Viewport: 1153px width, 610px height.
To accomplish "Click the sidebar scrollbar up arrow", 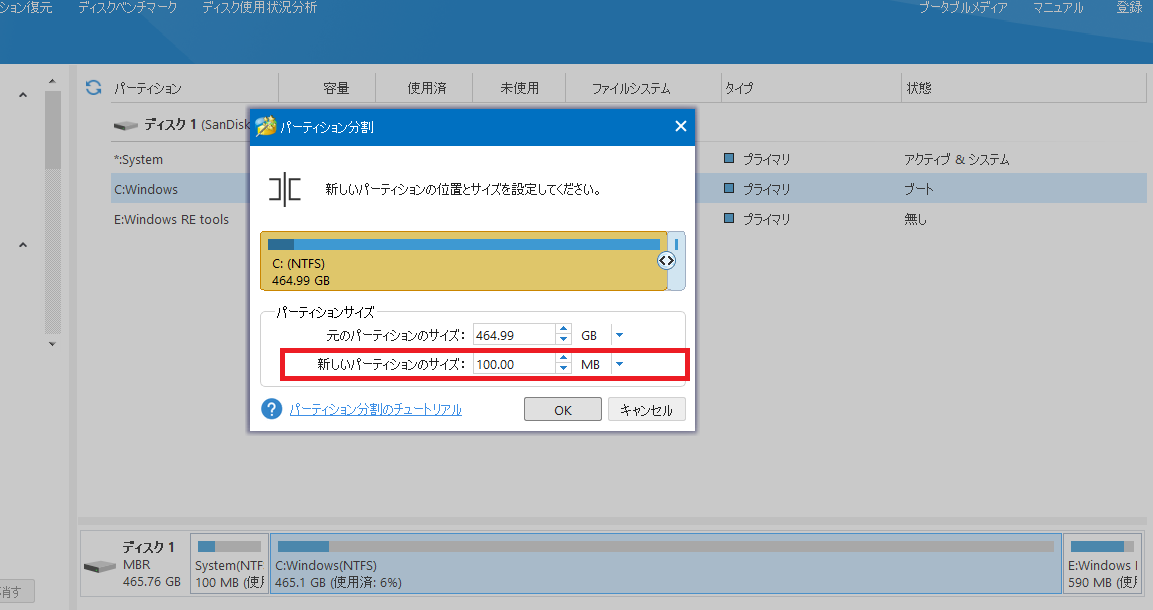I will point(52,81).
